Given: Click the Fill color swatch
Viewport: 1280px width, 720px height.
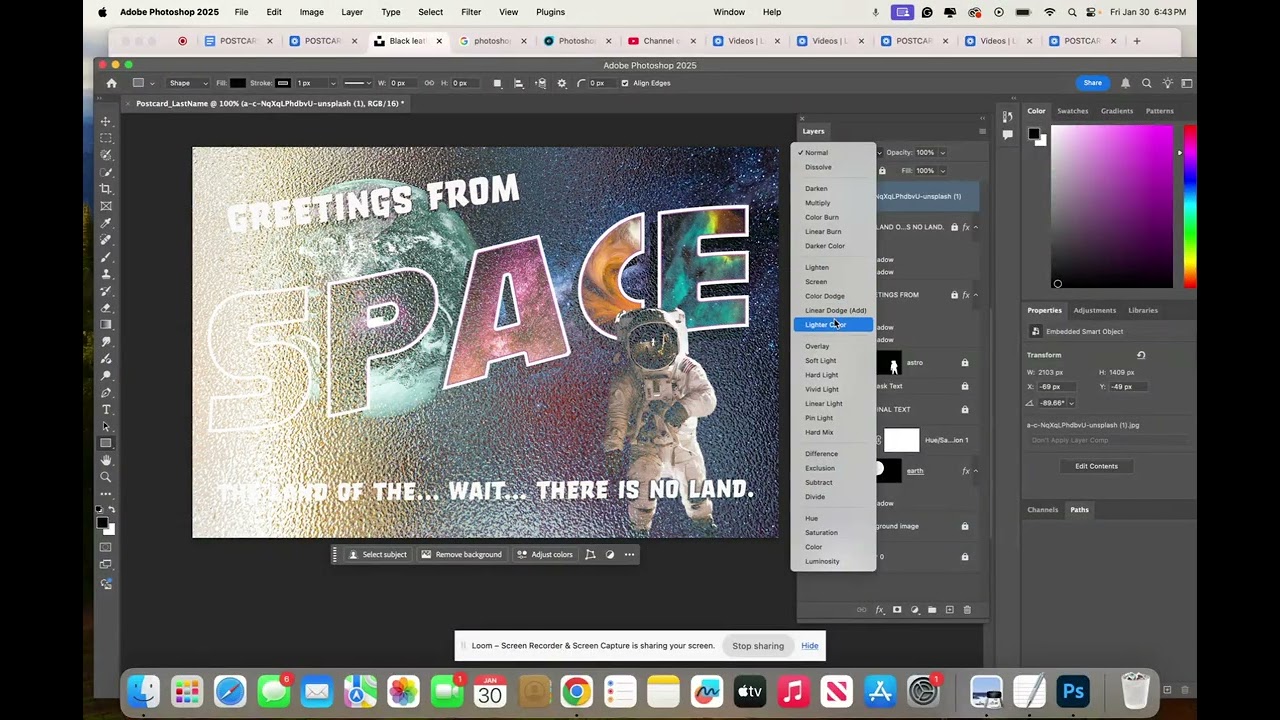Looking at the screenshot, I should click(238, 83).
